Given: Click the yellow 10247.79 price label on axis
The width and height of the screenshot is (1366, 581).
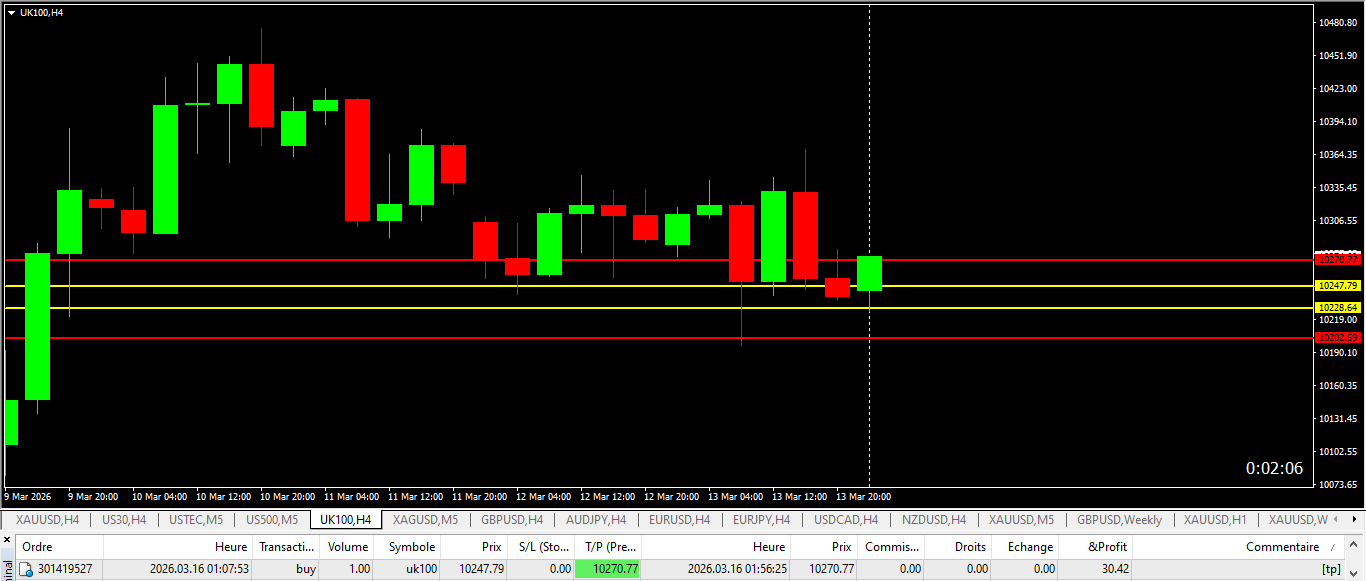Looking at the screenshot, I should tap(1337, 286).
